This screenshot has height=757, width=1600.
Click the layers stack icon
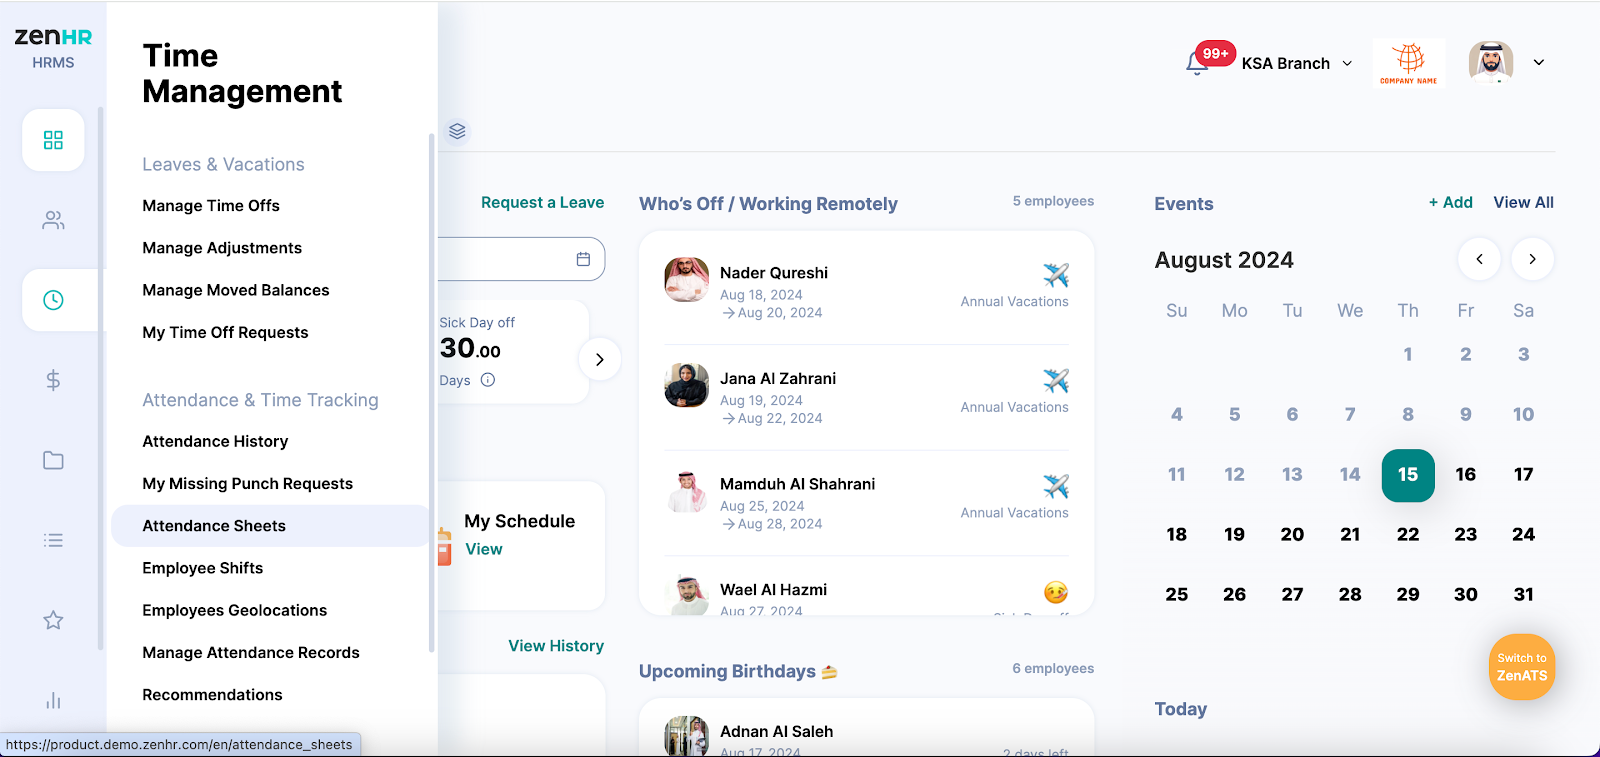457,131
